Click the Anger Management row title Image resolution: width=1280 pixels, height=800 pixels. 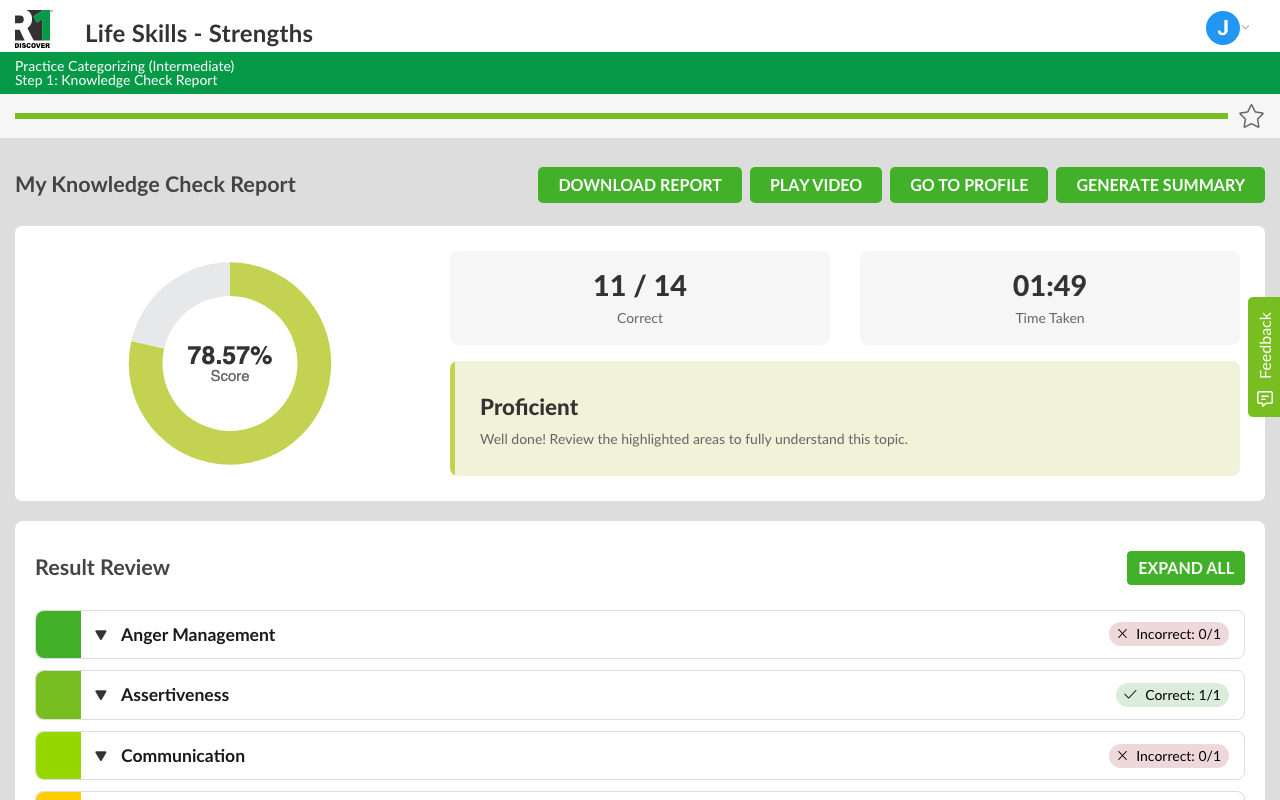[198, 635]
